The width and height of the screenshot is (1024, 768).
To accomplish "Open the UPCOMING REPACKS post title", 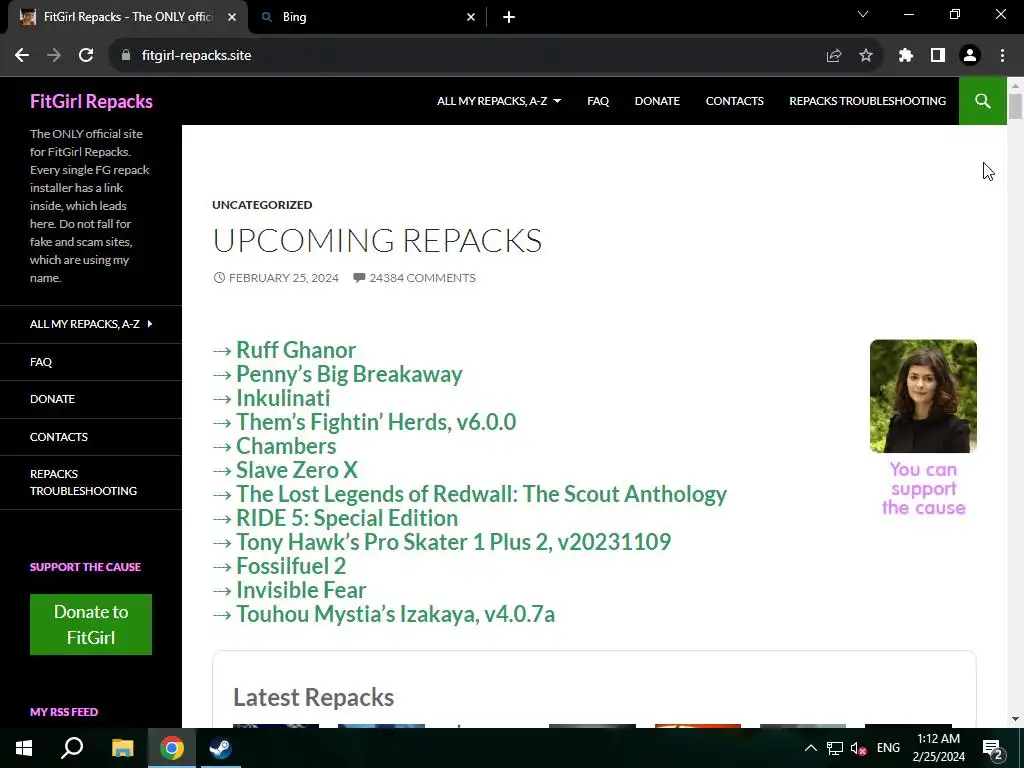I will (377, 240).
